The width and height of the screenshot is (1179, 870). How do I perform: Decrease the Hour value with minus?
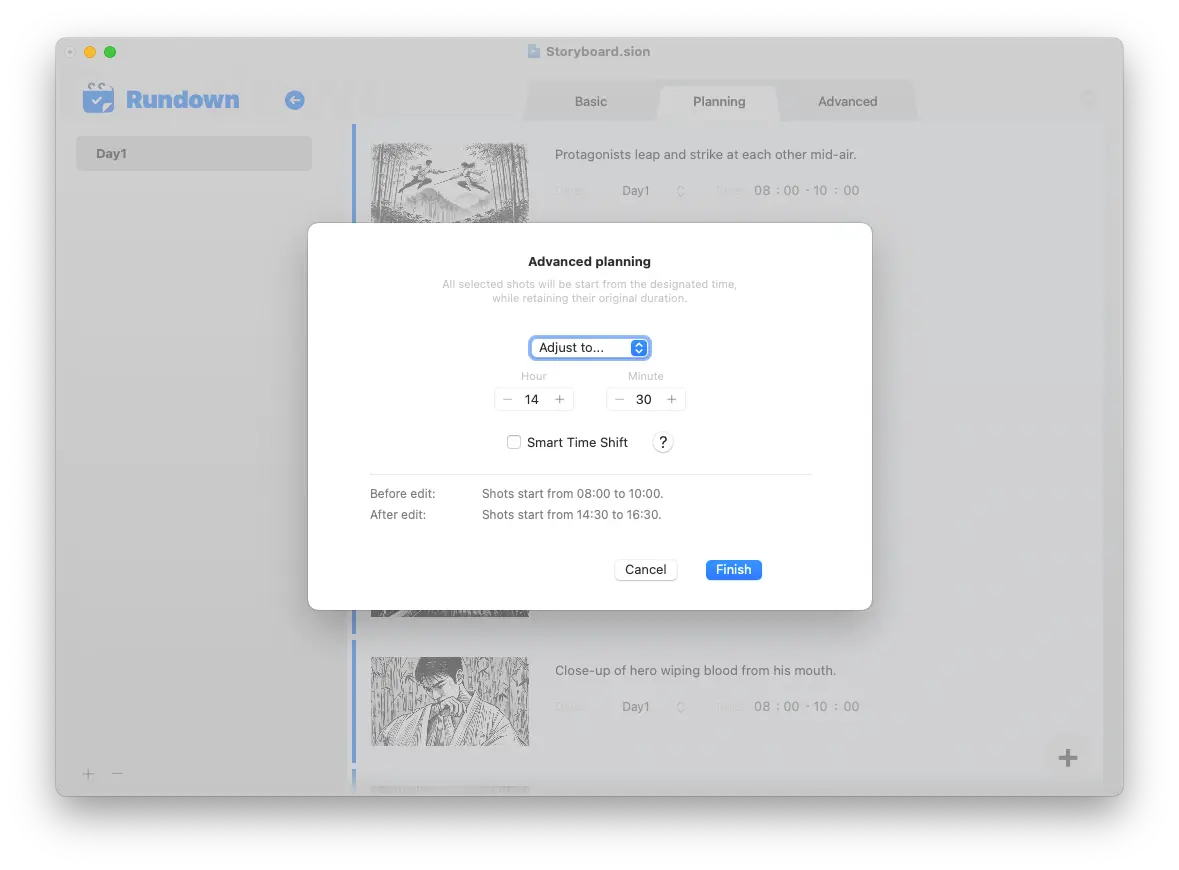pyautogui.click(x=507, y=399)
